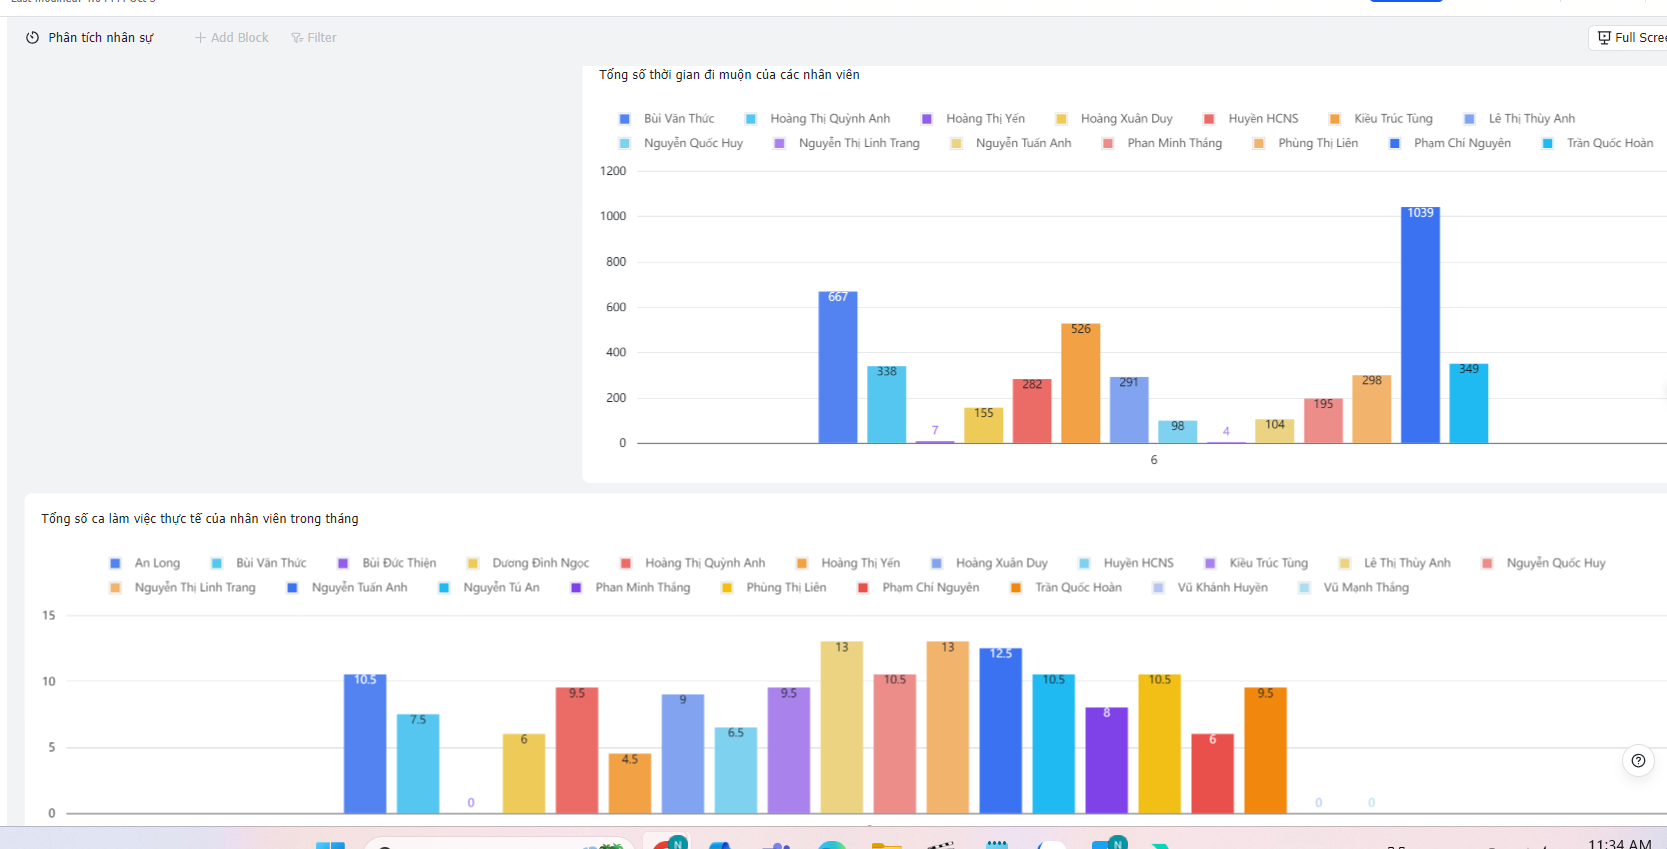Image resolution: width=1667 pixels, height=849 pixels.
Task: Toggle Dương Đình Ngọc in work-shift chart legend
Action: click(x=528, y=564)
